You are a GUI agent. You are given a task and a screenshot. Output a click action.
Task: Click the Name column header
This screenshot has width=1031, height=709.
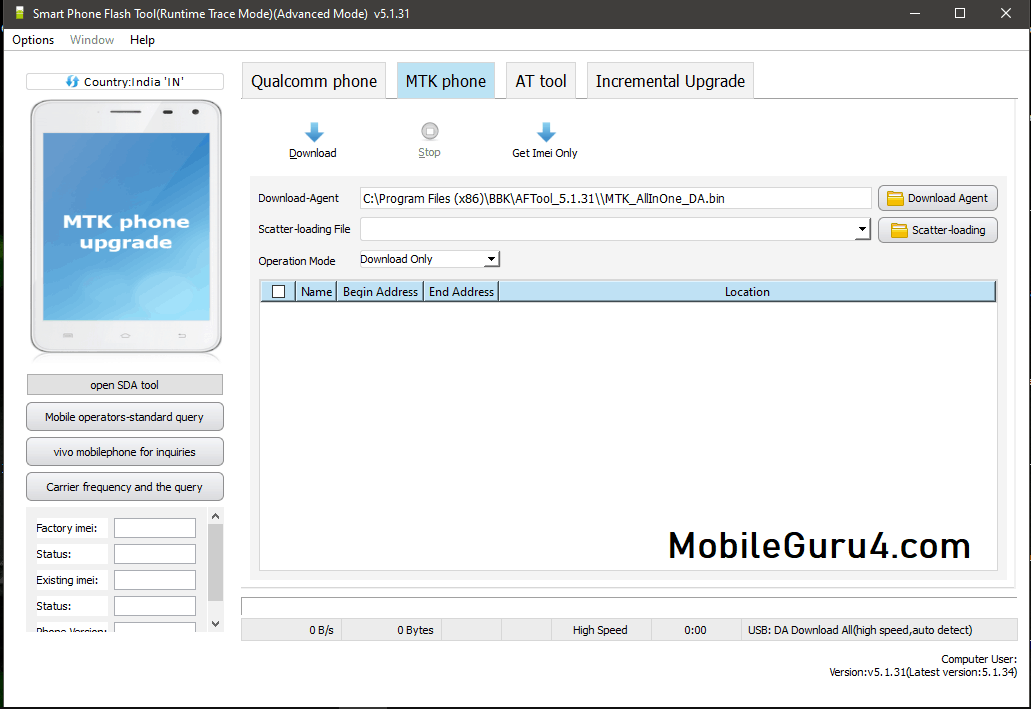pyautogui.click(x=316, y=291)
